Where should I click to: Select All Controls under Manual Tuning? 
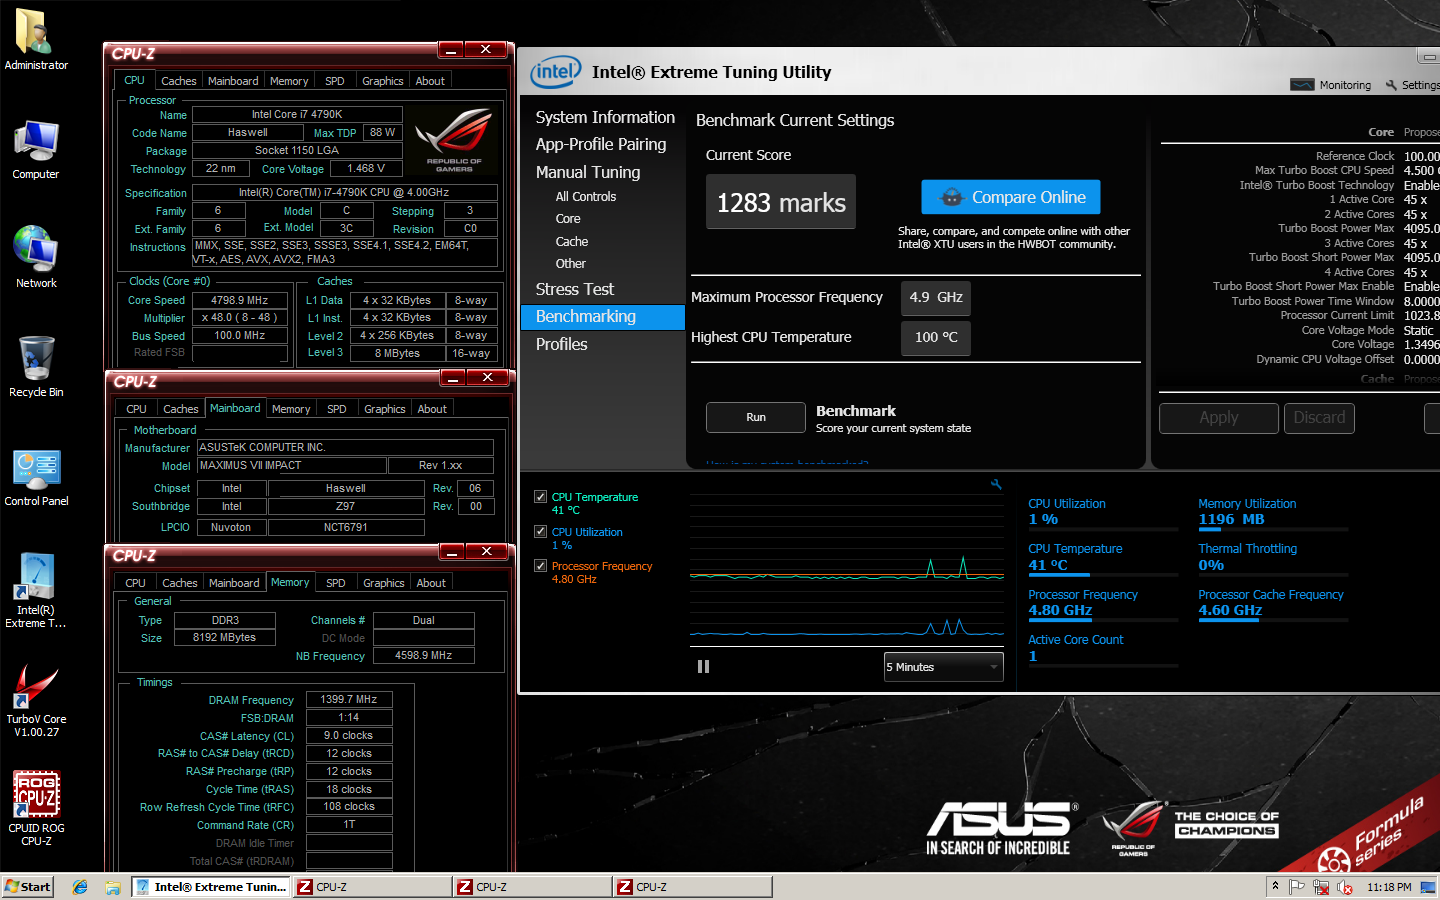tap(586, 197)
